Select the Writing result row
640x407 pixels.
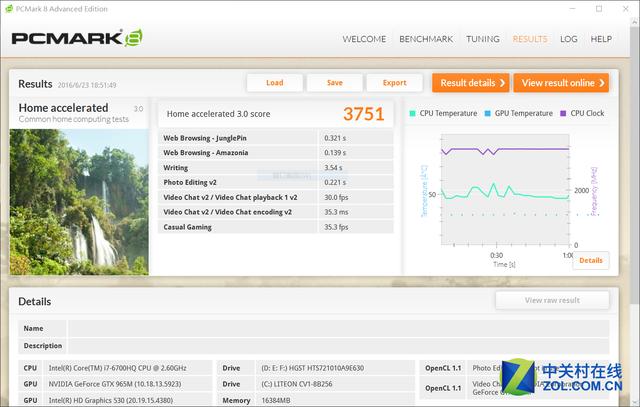click(276, 168)
